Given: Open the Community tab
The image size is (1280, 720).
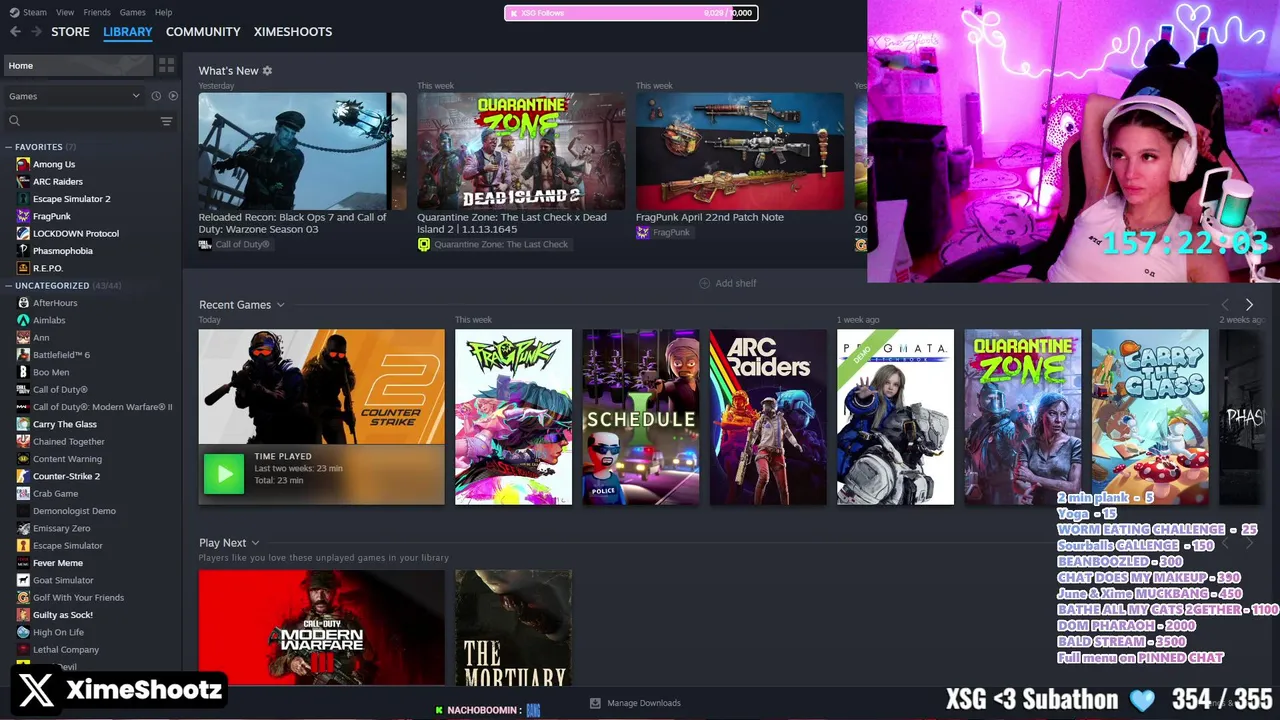Looking at the screenshot, I should [203, 32].
